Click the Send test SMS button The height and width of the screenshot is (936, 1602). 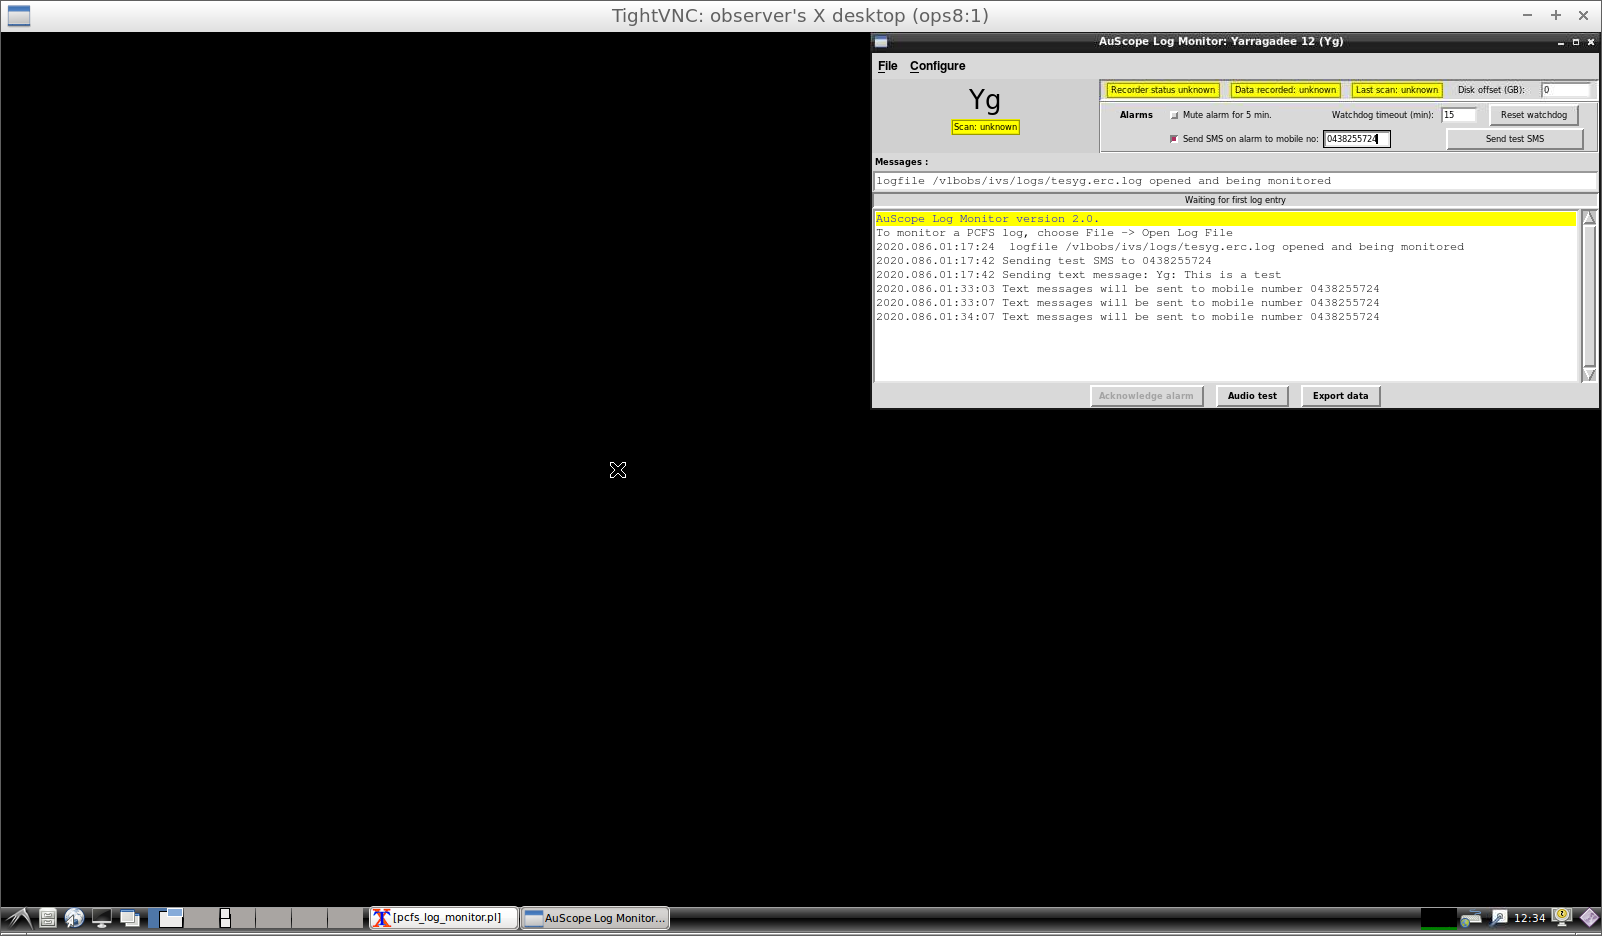pos(1514,139)
